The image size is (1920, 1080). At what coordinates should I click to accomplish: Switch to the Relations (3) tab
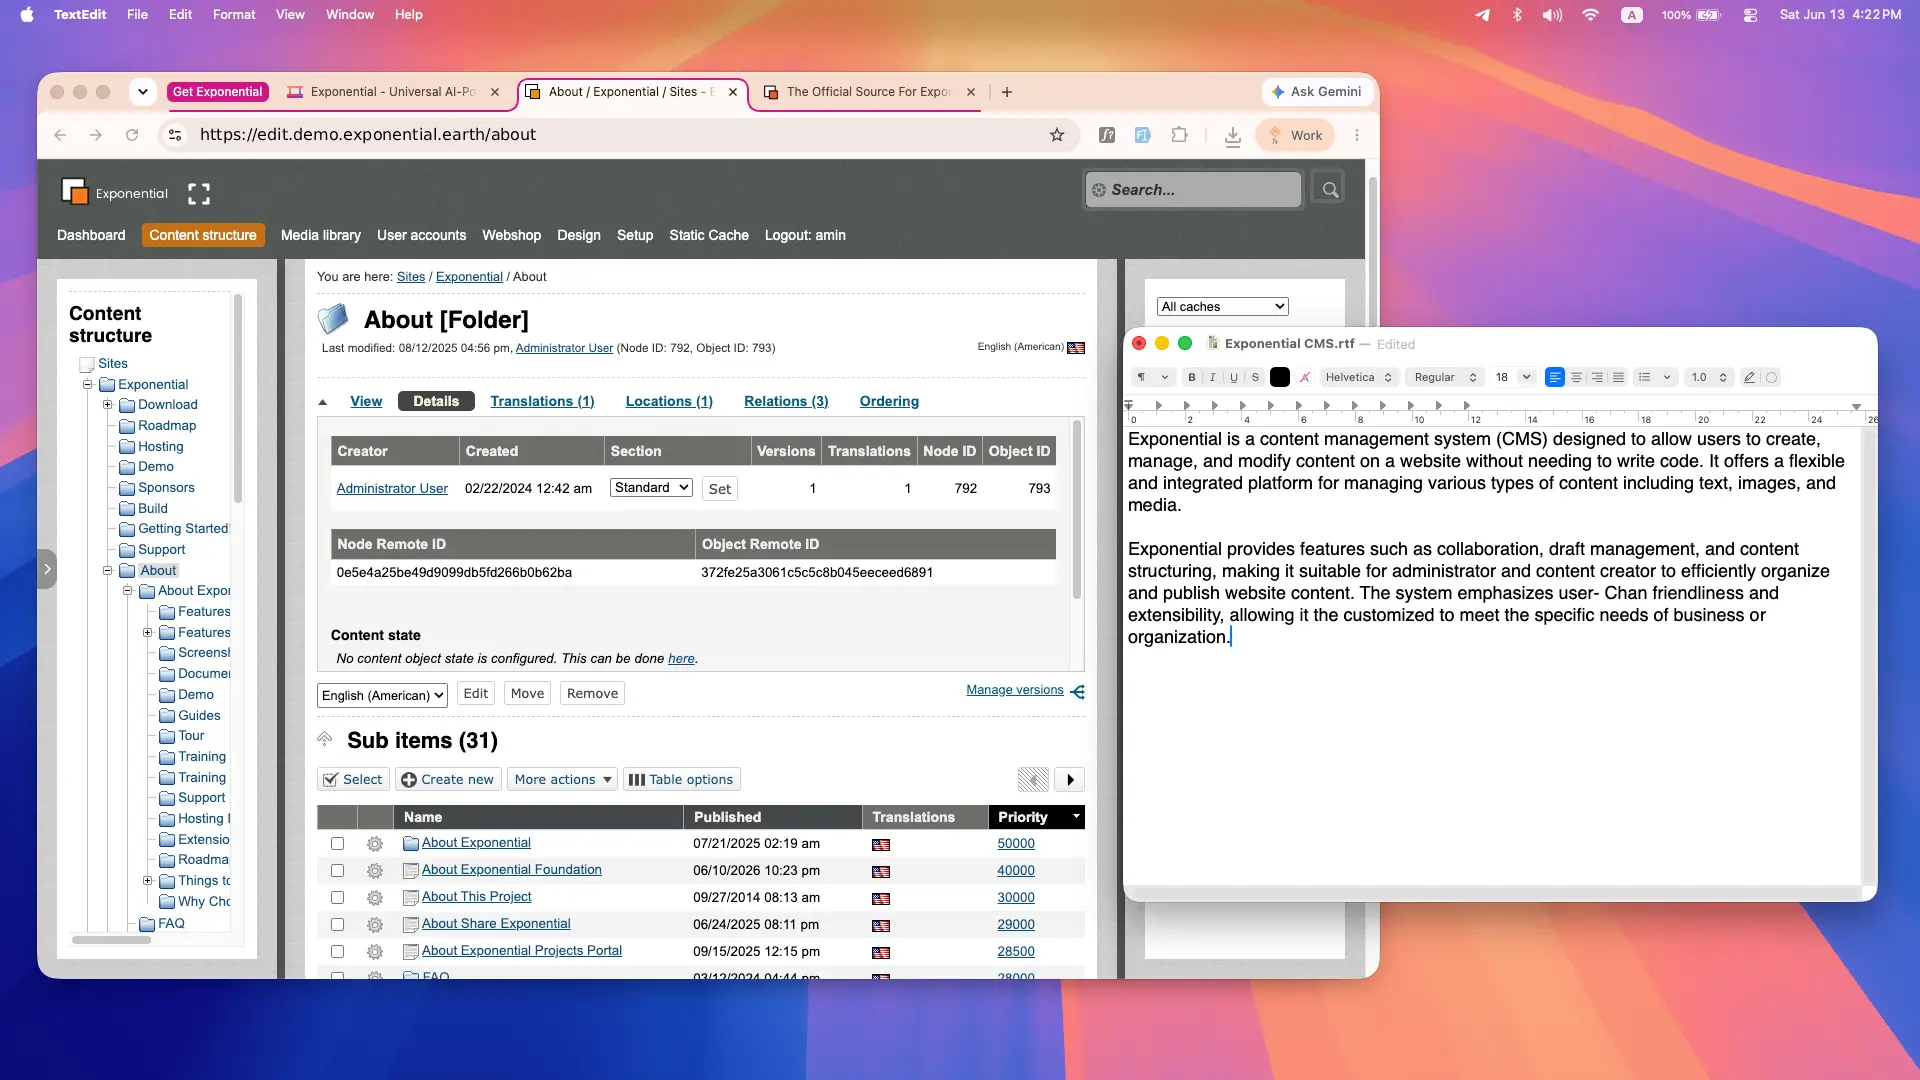tap(786, 401)
